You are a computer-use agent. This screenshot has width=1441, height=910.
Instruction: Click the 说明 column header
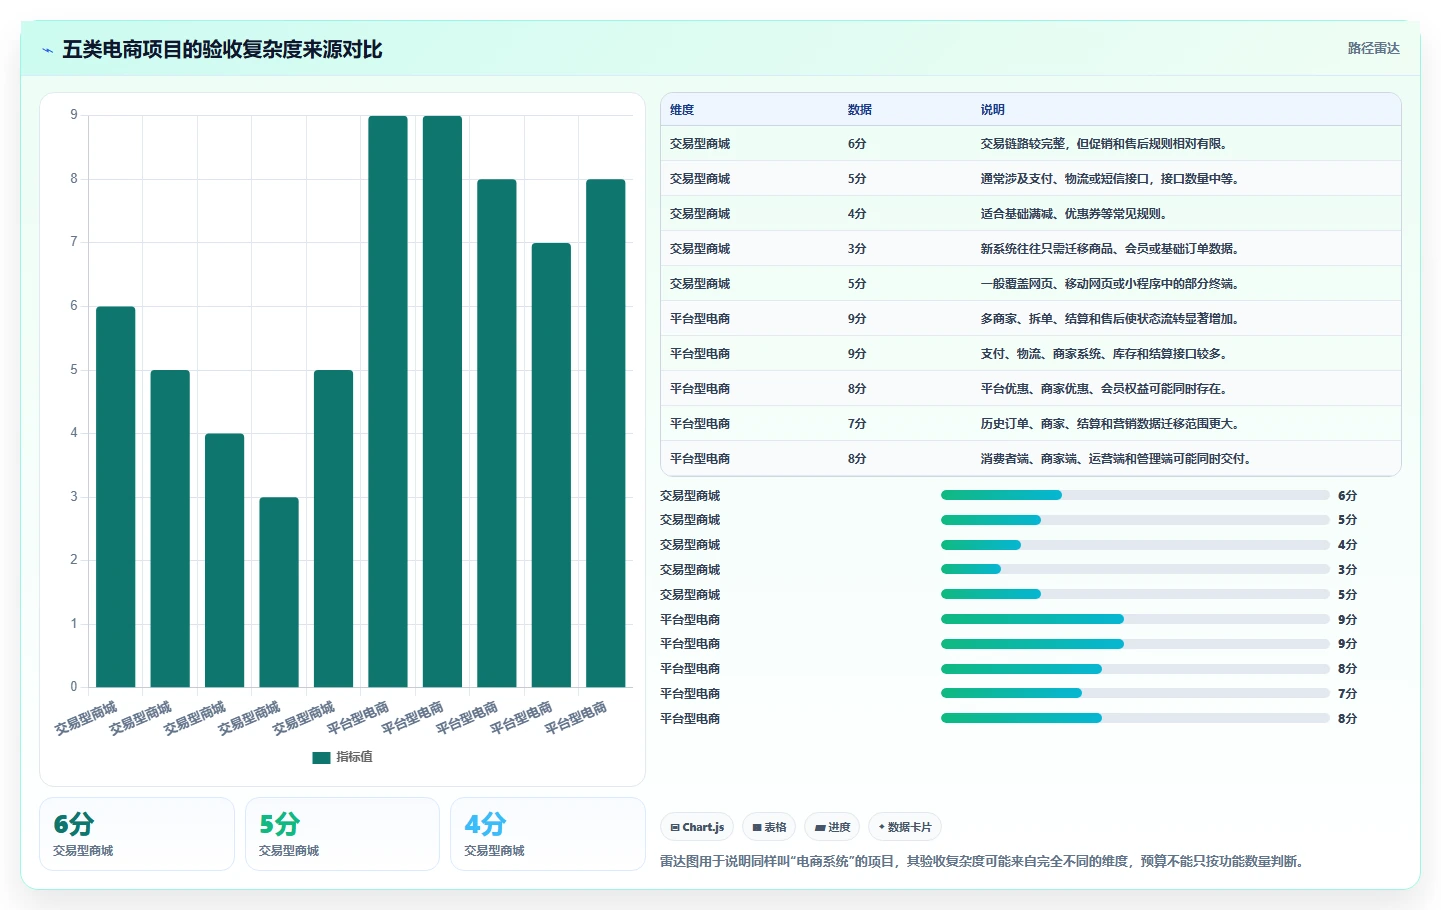pyautogui.click(x=992, y=110)
